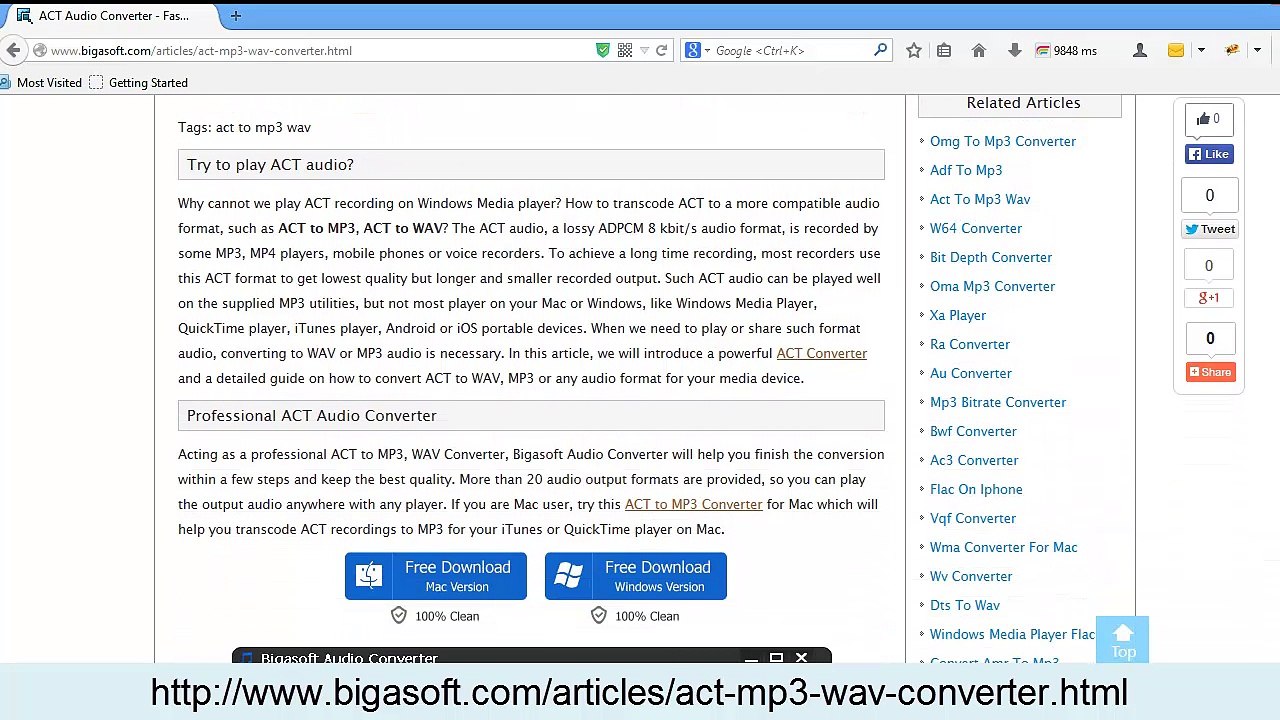Open the Mp3 Bitrate Converter related article
Screen dimensions: 1280x720
[998, 402]
